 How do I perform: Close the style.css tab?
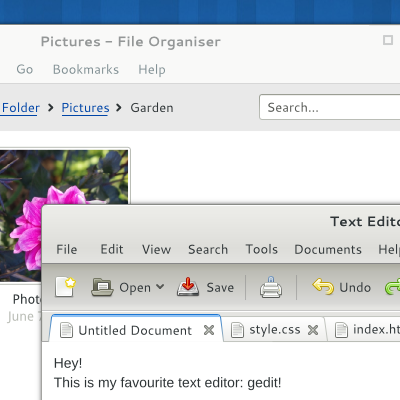[313, 330]
